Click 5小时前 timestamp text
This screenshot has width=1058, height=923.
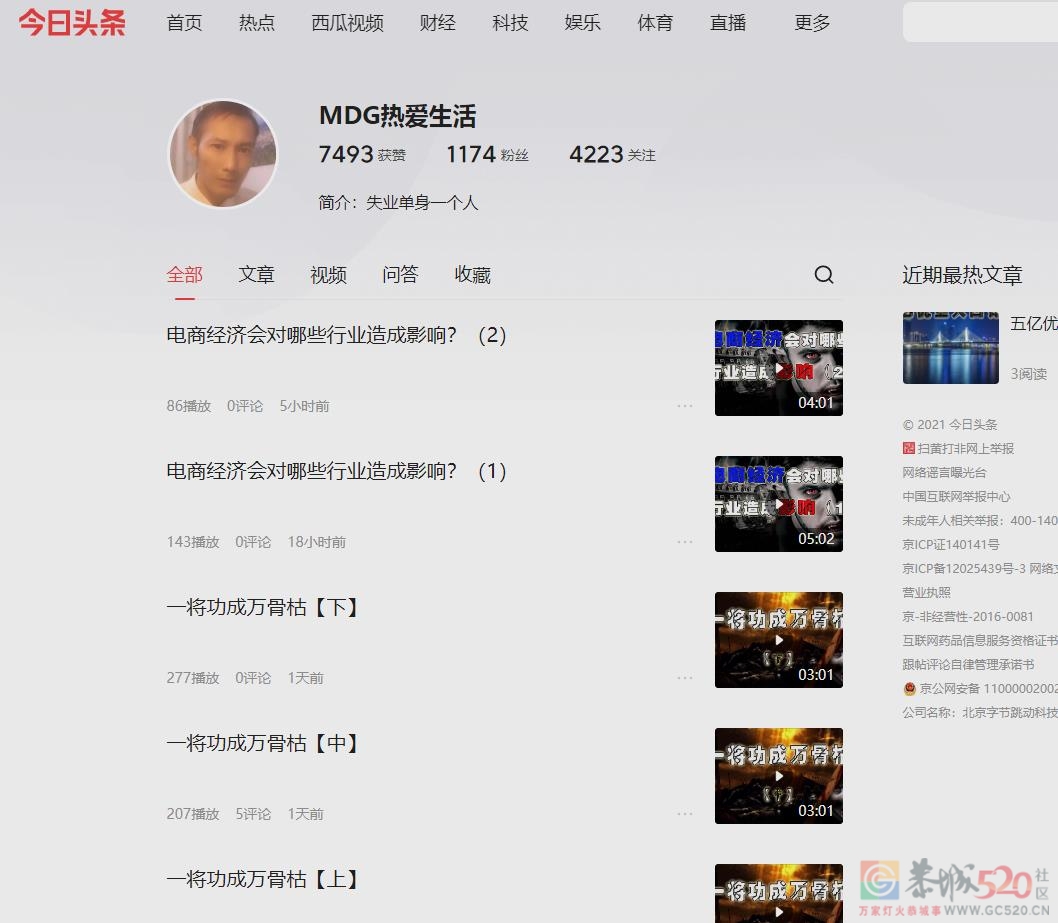pyautogui.click(x=304, y=406)
